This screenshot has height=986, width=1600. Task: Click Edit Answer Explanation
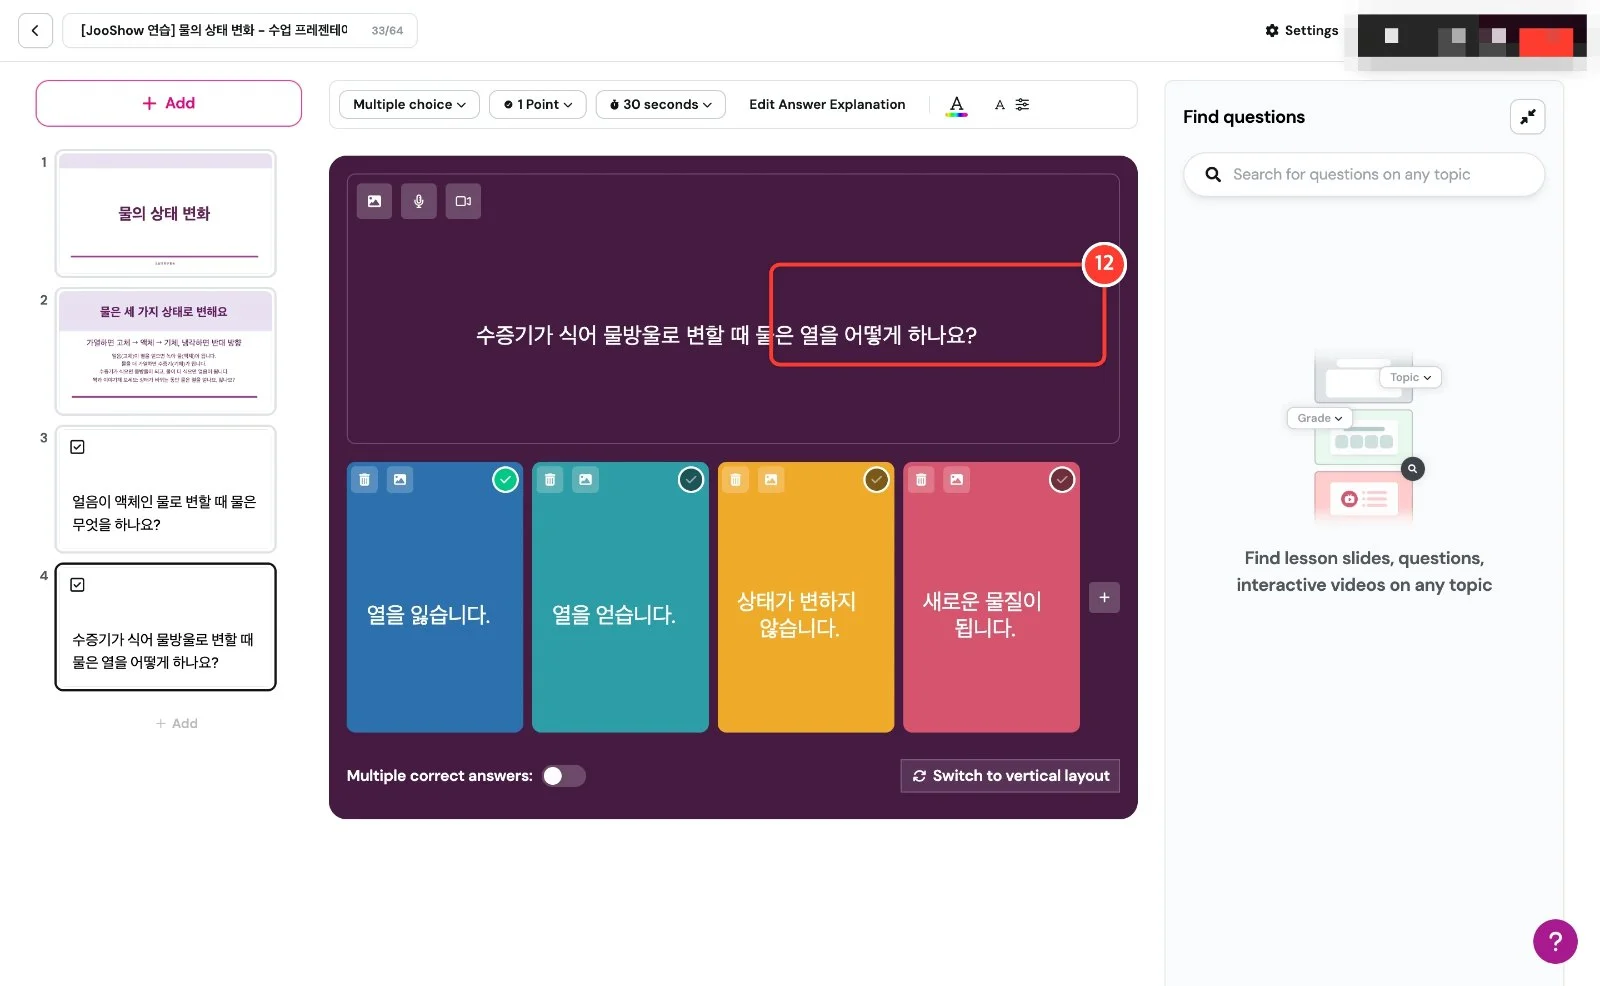[x=827, y=104]
